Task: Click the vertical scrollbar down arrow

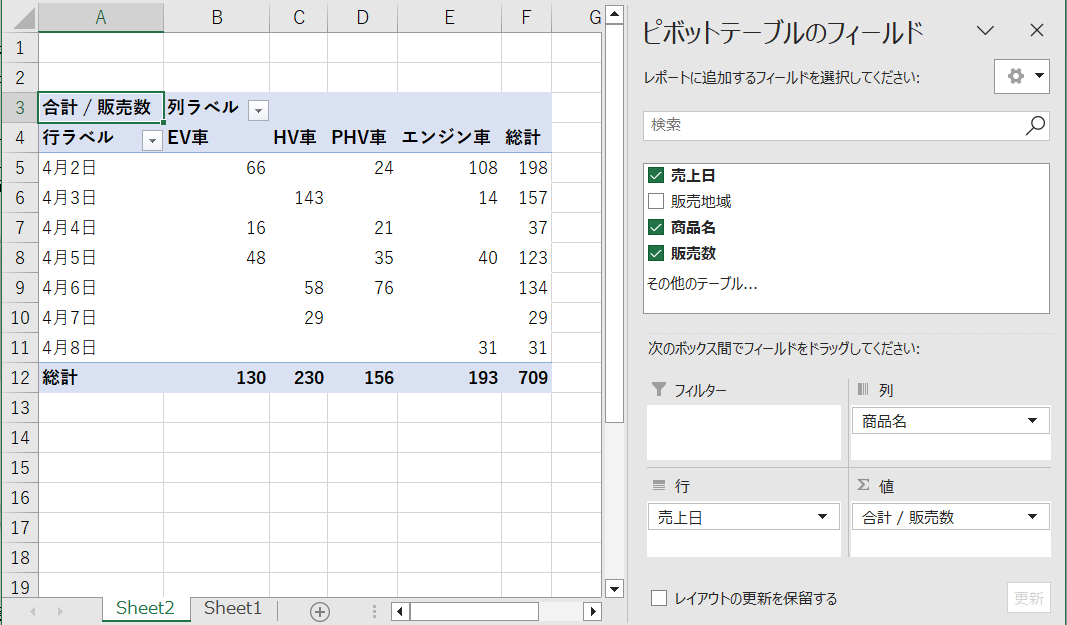Action: (614, 590)
